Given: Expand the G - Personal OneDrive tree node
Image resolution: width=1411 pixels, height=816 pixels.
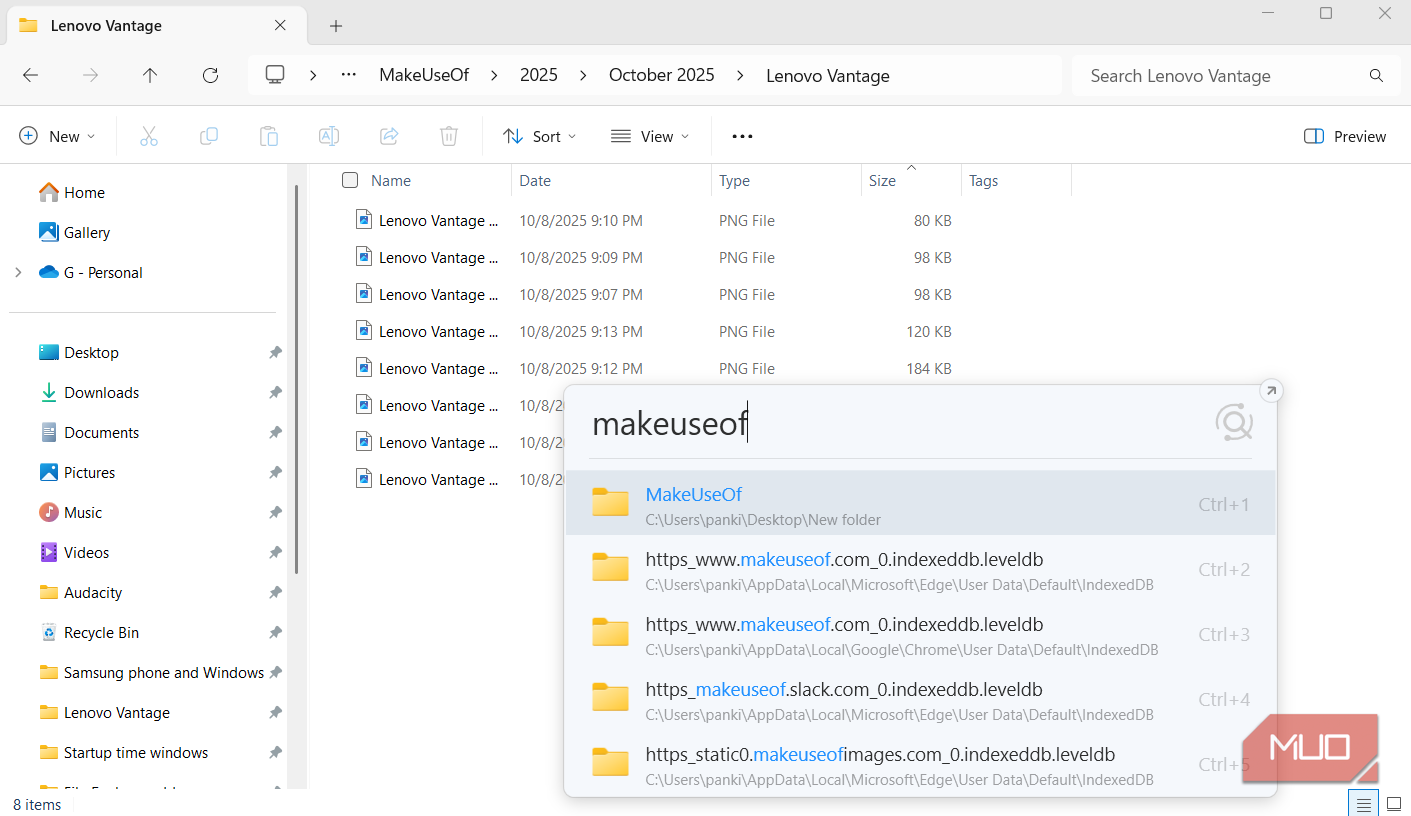Looking at the screenshot, I should (18, 272).
